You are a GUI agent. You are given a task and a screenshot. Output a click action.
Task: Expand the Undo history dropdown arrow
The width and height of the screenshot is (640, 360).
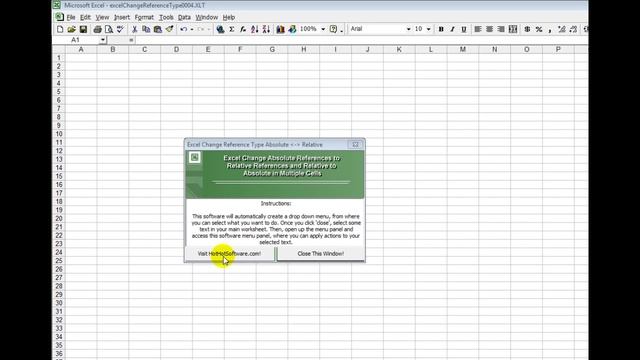point(192,29)
